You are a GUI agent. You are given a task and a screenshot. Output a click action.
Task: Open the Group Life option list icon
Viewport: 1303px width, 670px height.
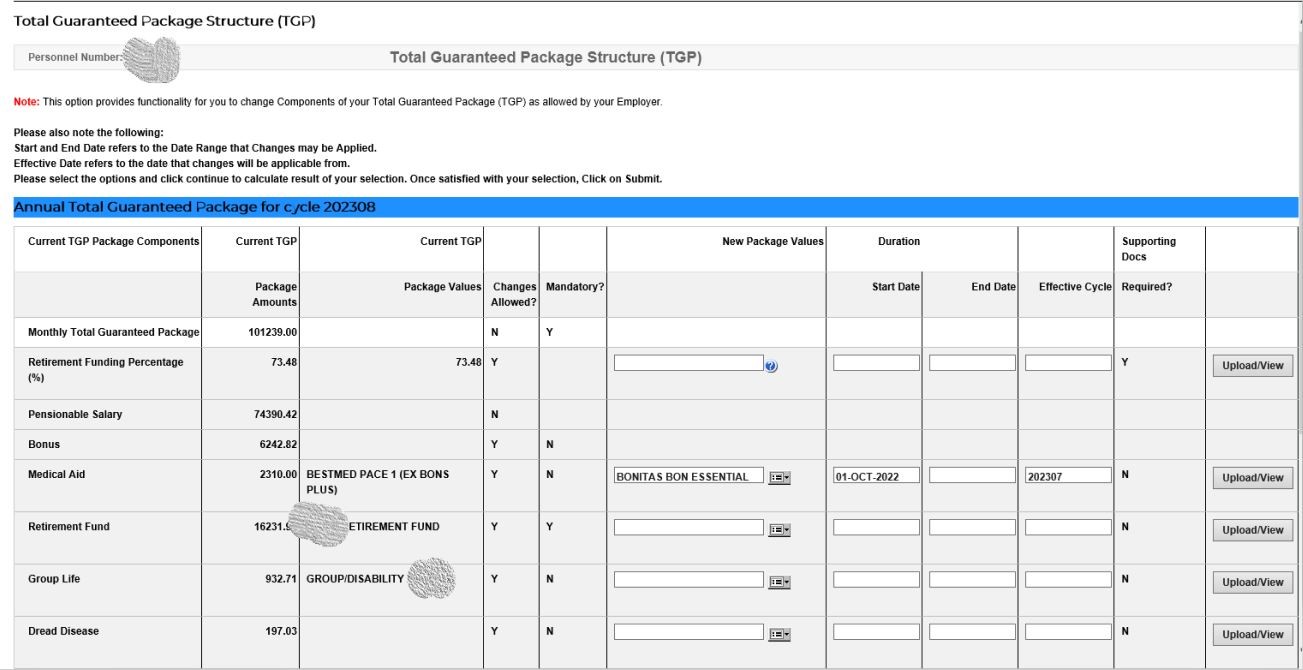pos(779,582)
